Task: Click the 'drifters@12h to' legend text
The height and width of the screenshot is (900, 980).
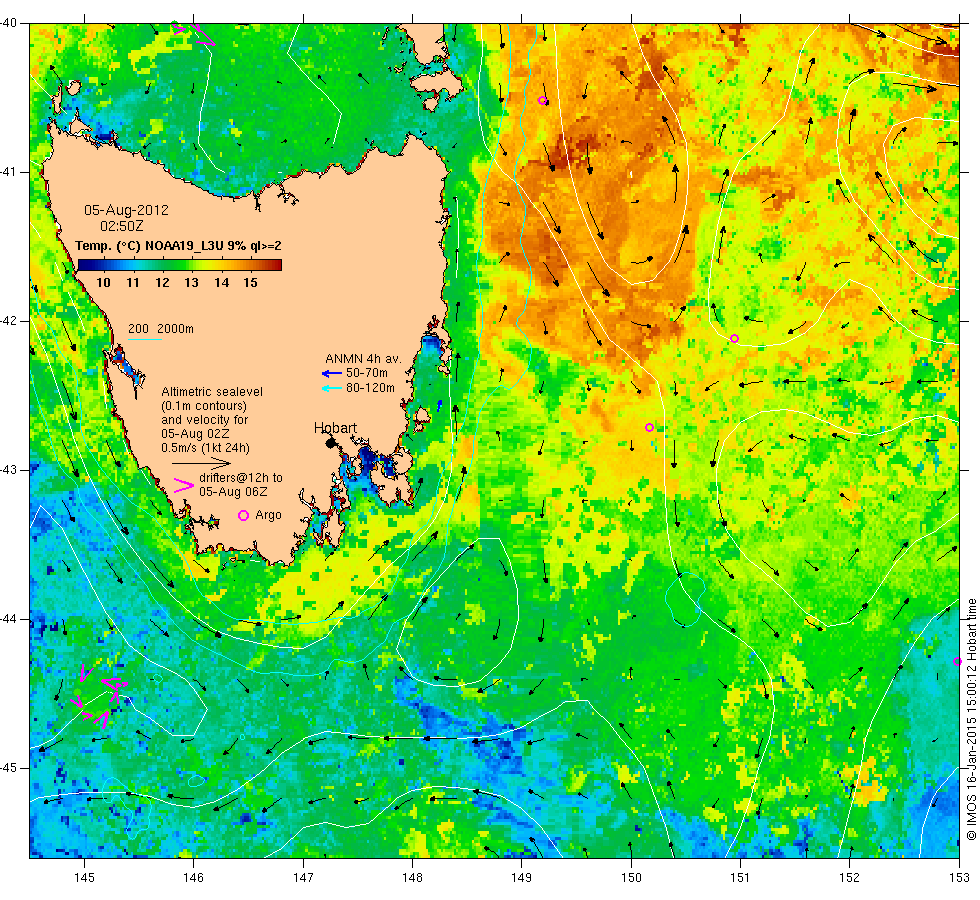Action: (241, 478)
